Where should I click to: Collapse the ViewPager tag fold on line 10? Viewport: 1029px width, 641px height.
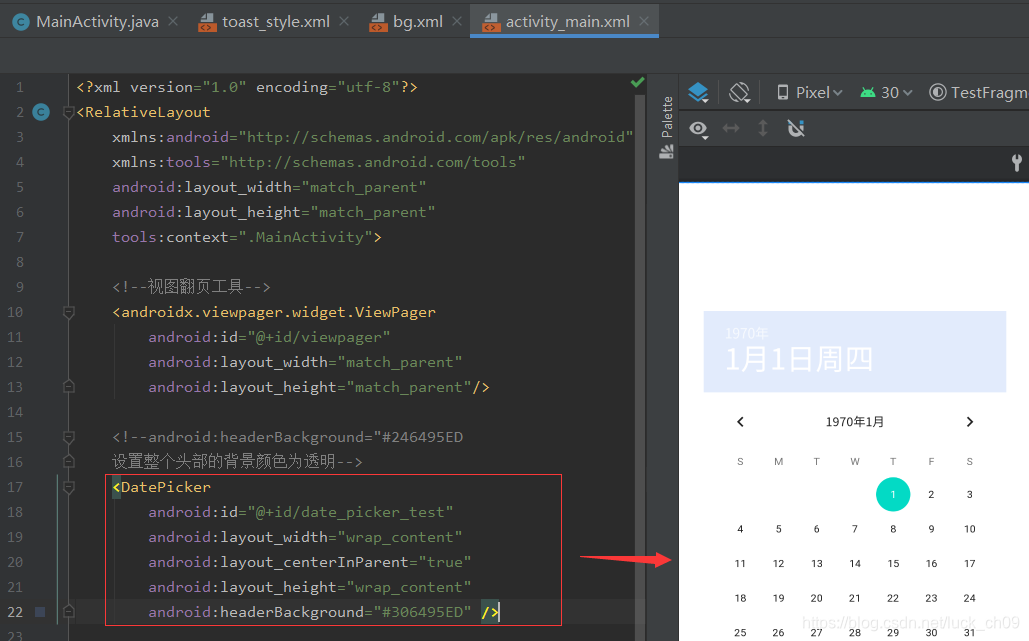(68, 312)
